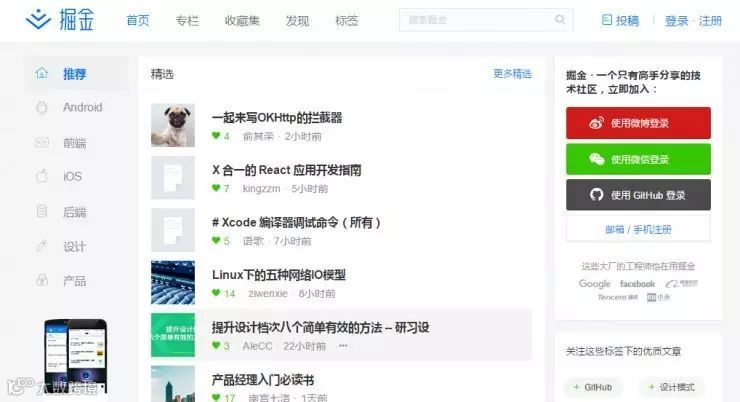Viewport: 740px width, 402px height.
Task: Click the pug thumbnail of OKHttp article
Action: point(173,125)
